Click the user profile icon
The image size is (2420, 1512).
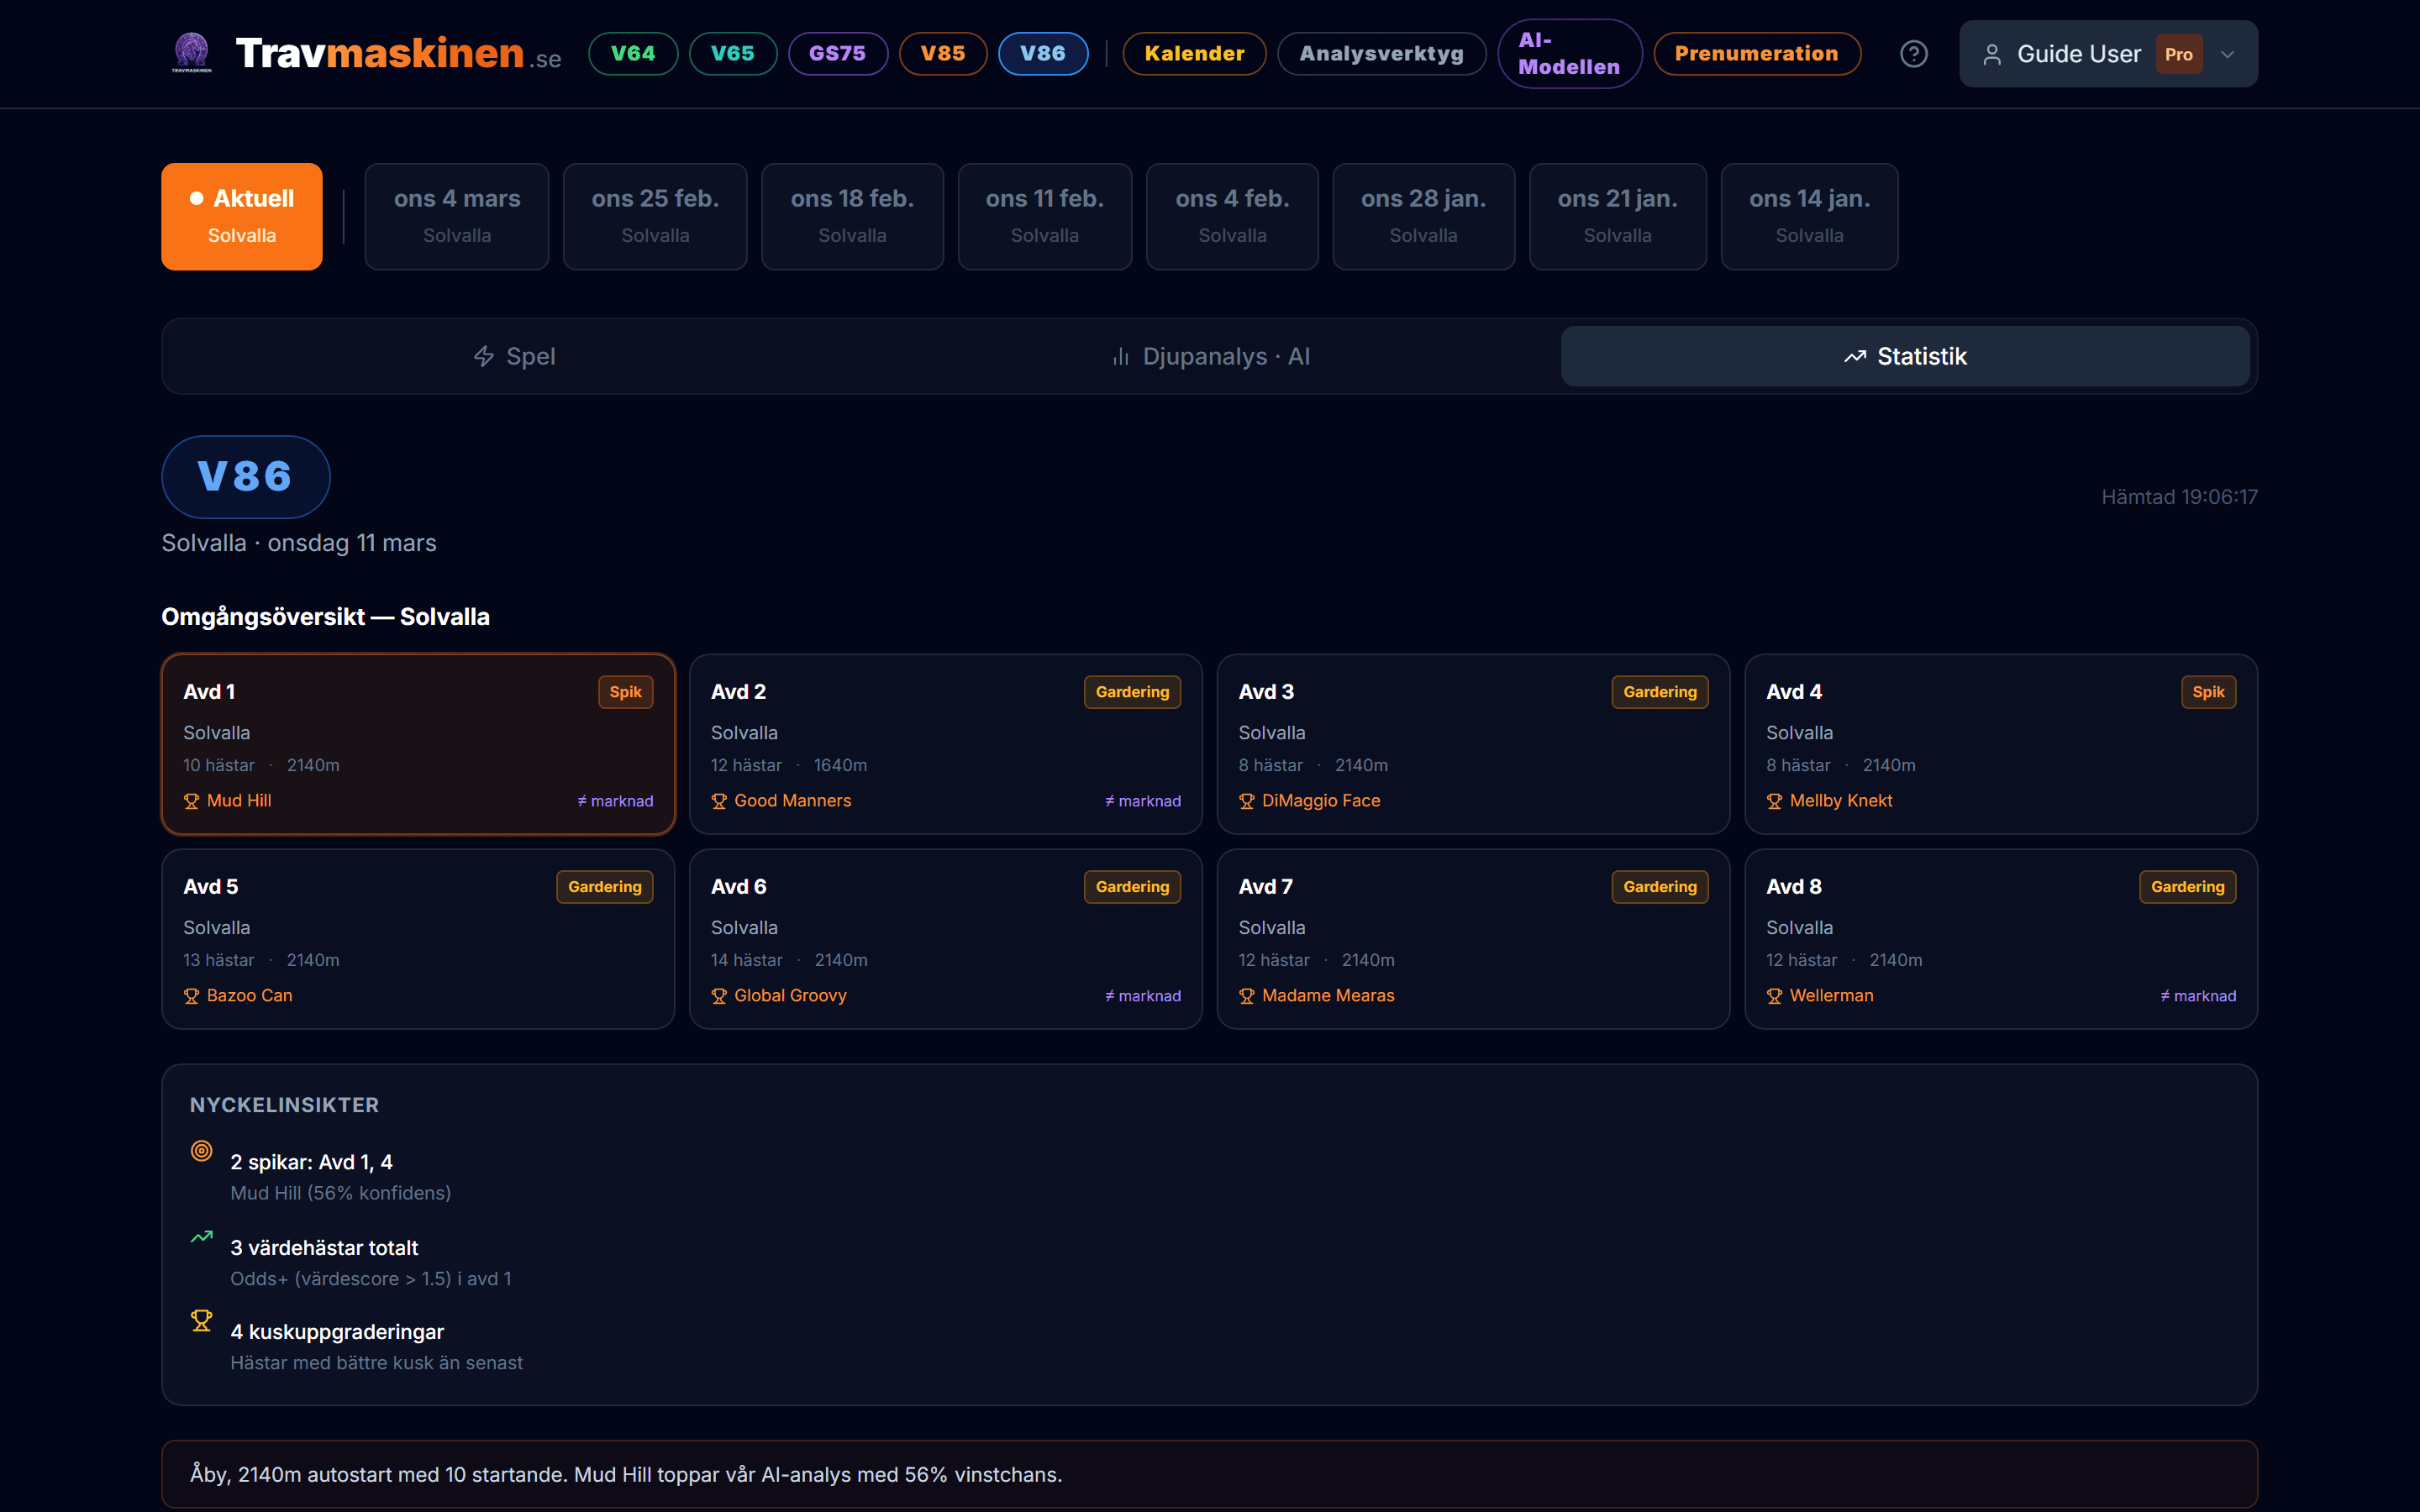pos(1991,54)
